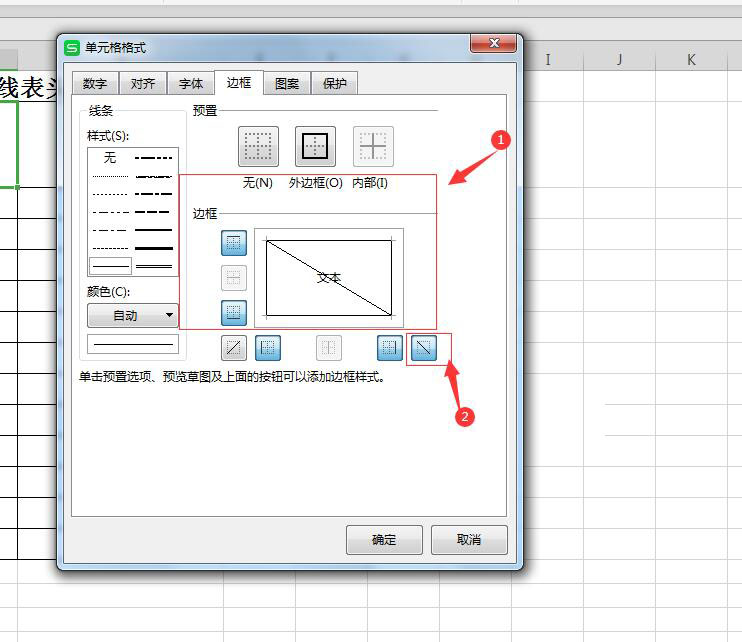Open the 颜色 color dropdown set to 自动

point(132,316)
